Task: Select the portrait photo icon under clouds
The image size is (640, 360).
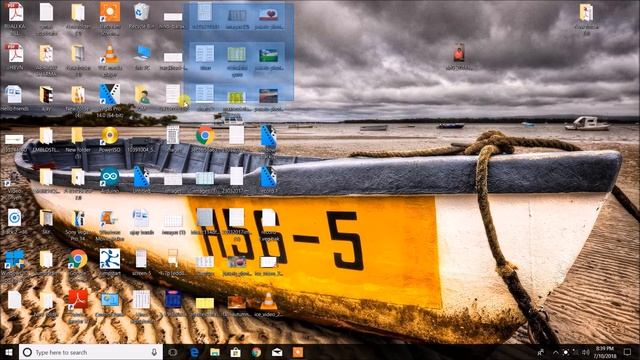Action: 459,56
